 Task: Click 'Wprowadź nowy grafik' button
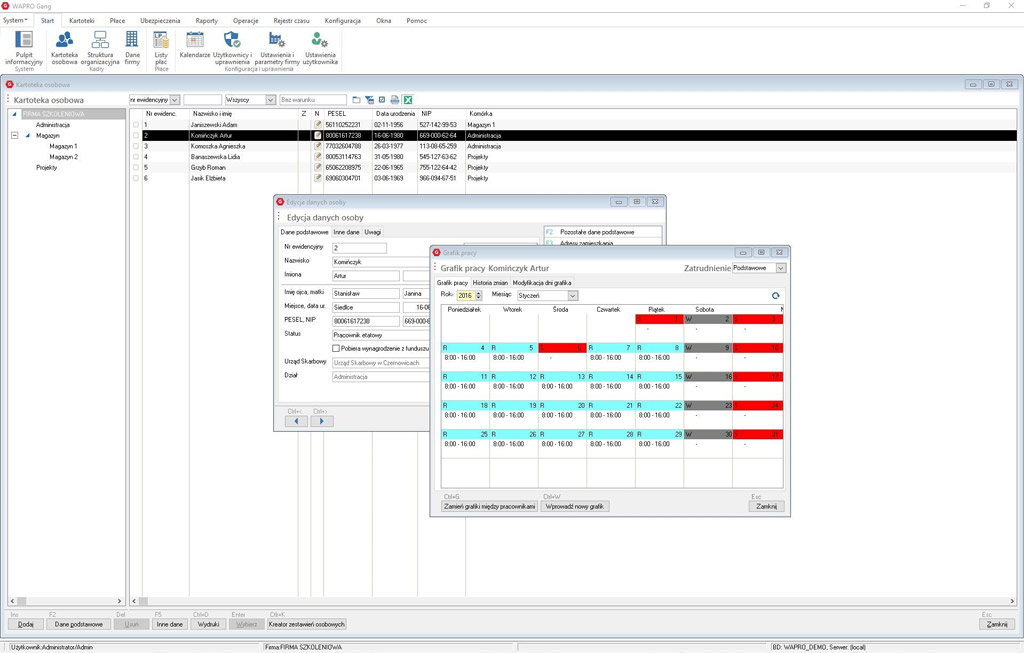(x=575, y=506)
